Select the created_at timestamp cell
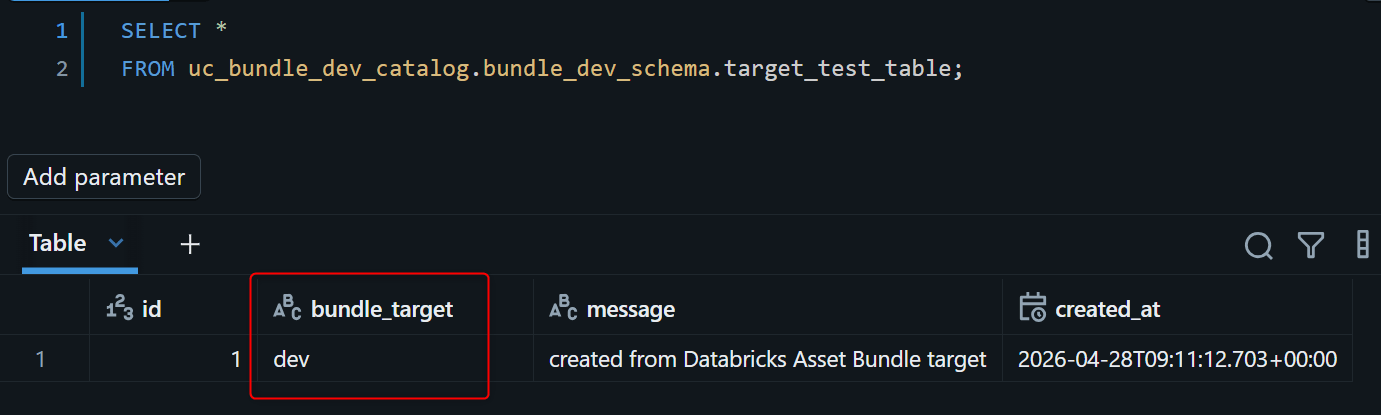This screenshot has height=415, width=1381. click(x=1177, y=359)
